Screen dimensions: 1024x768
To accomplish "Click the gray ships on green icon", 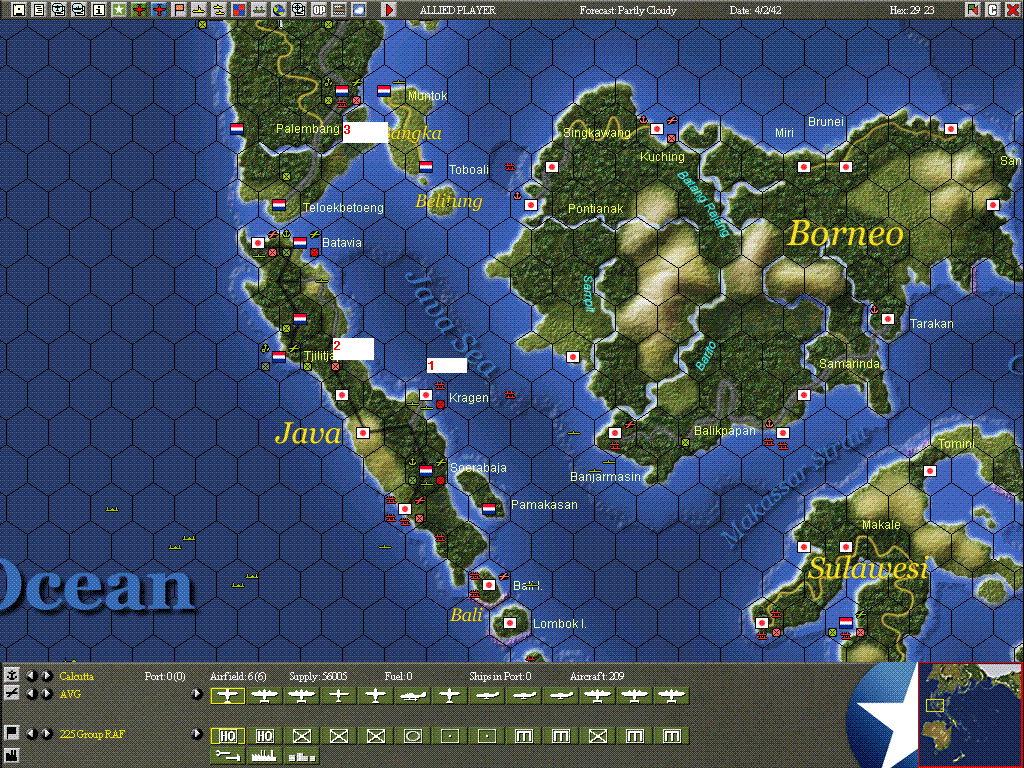I will tap(259, 10).
